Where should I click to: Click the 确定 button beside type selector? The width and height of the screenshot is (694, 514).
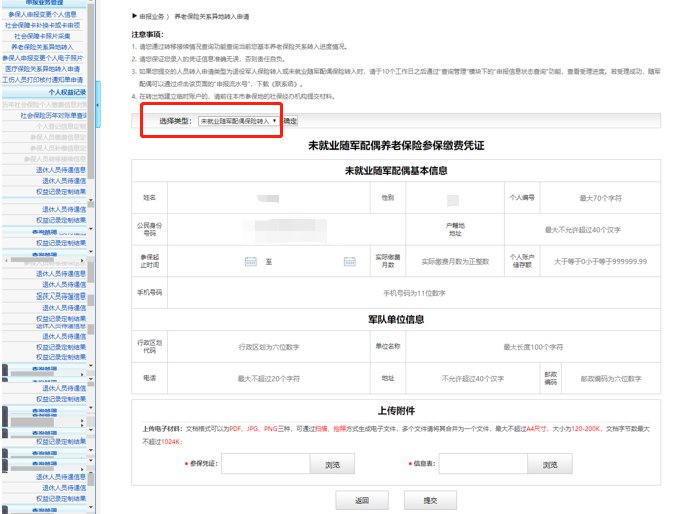pyautogui.click(x=291, y=121)
